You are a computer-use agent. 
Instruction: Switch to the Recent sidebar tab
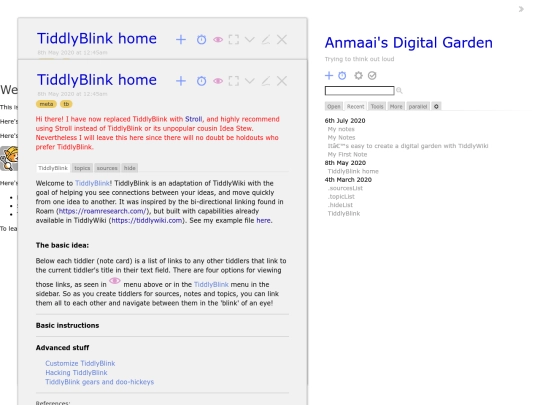click(355, 106)
